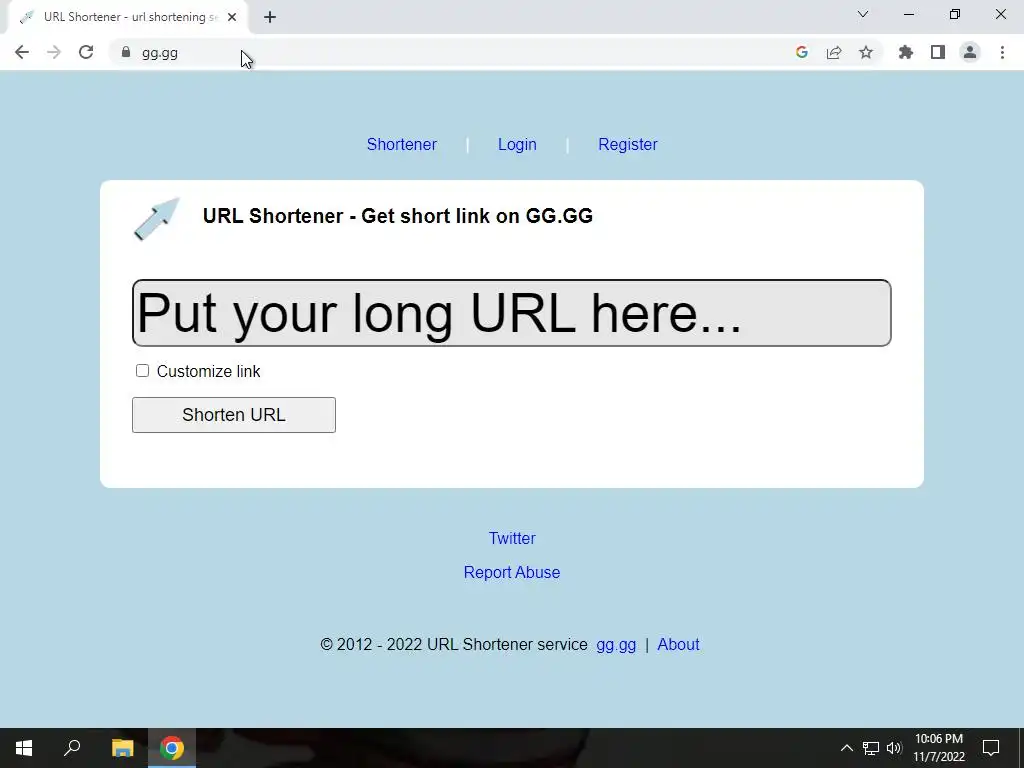
Task: View site info via the padlock icon
Action: [126, 52]
